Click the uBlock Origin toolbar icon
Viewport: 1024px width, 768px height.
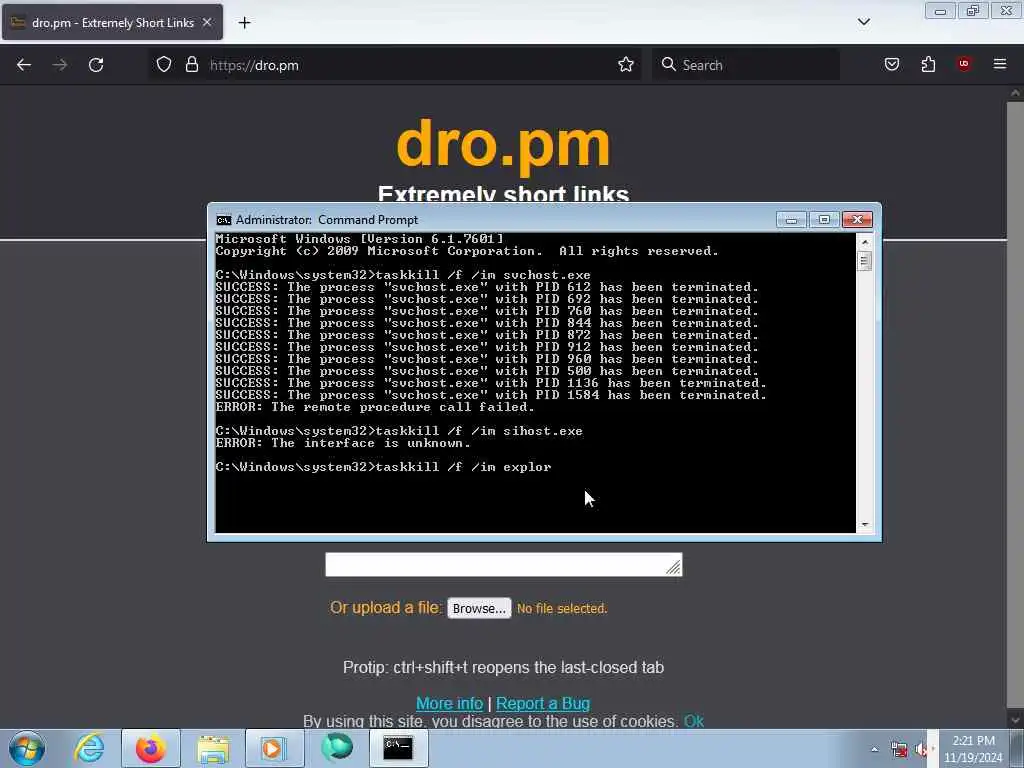pyautogui.click(x=964, y=64)
